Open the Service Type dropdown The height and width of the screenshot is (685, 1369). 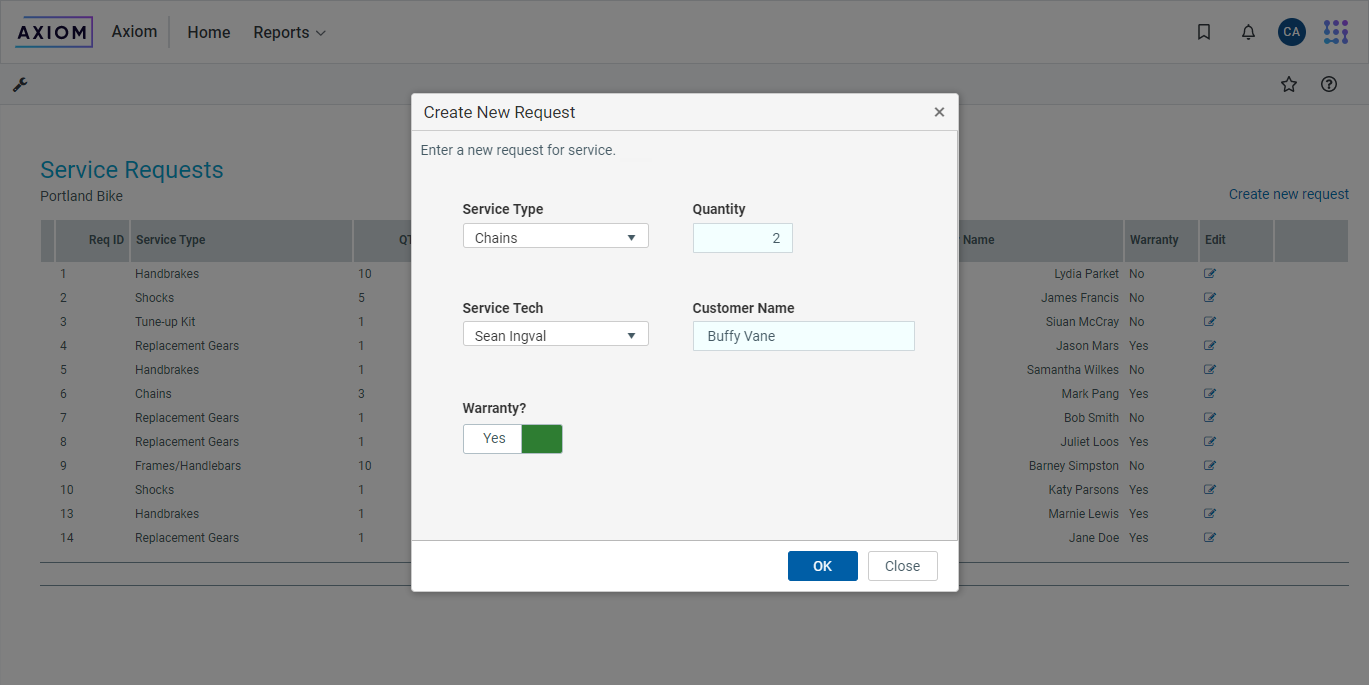coord(555,237)
